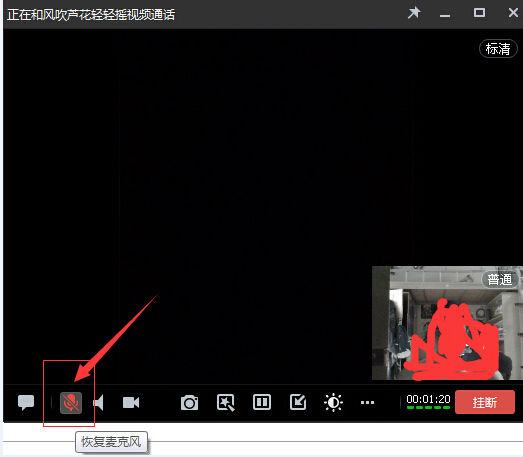Take a snapshot with camera icon
The height and width of the screenshot is (457, 523).
(189, 403)
